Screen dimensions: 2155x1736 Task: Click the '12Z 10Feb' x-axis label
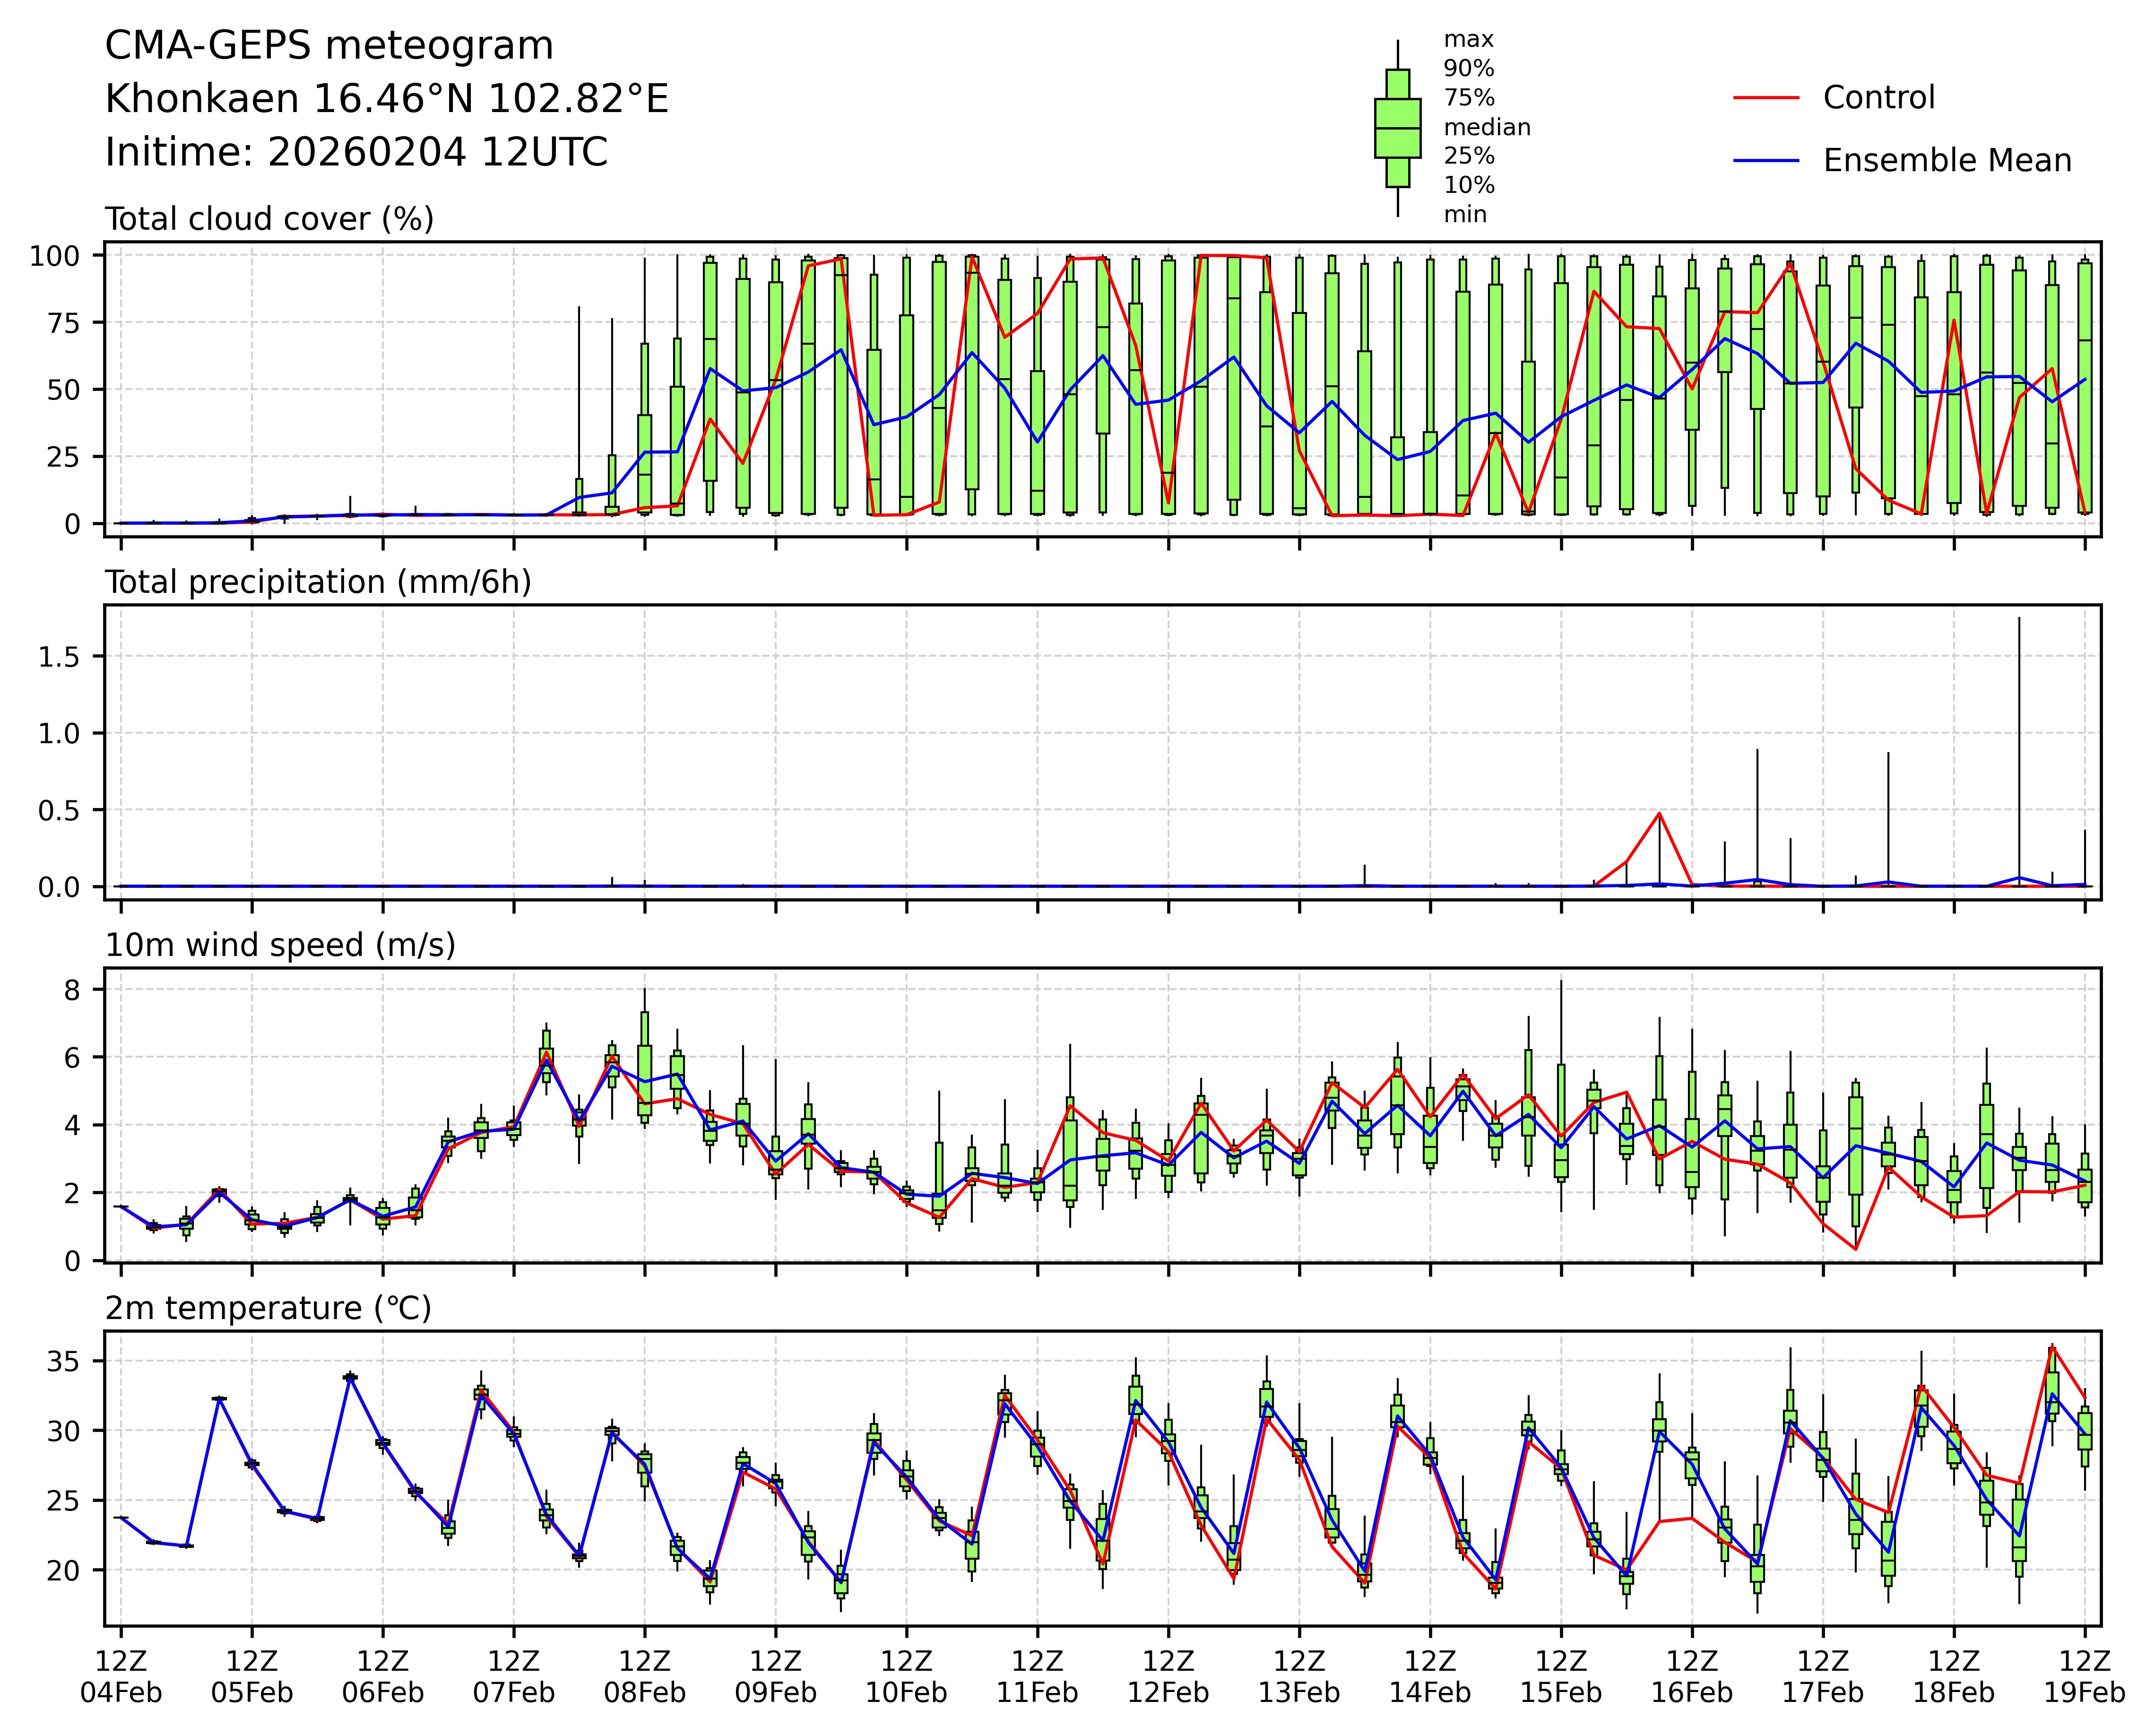click(906, 1677)
